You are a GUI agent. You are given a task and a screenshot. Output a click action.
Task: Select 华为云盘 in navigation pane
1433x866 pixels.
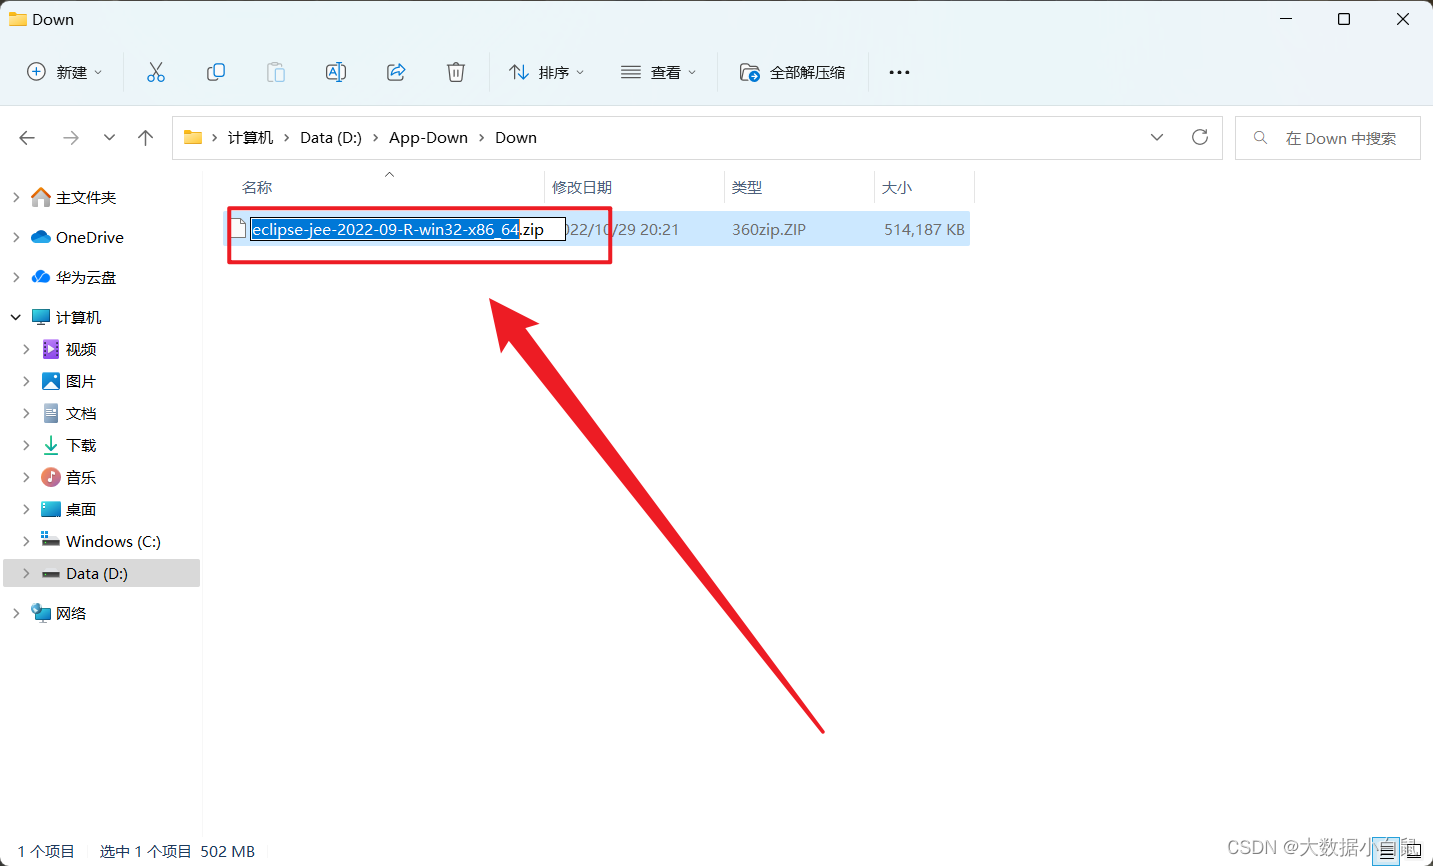[86, 278]
